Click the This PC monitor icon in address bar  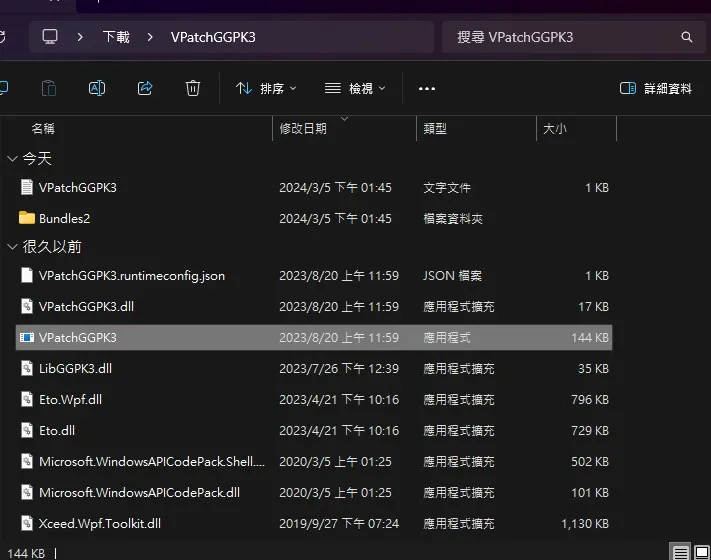(50, 37)
